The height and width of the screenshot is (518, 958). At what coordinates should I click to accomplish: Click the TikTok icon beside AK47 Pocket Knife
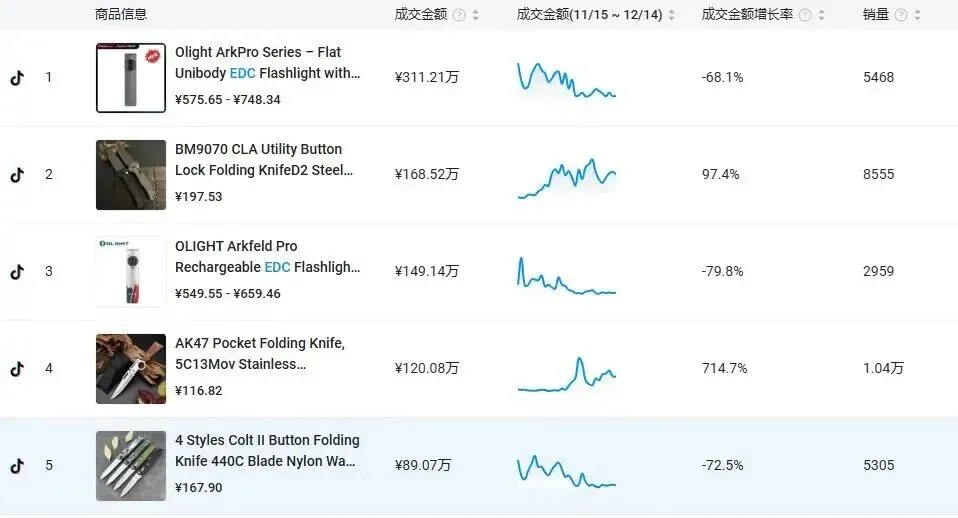[x=16, y=369]
